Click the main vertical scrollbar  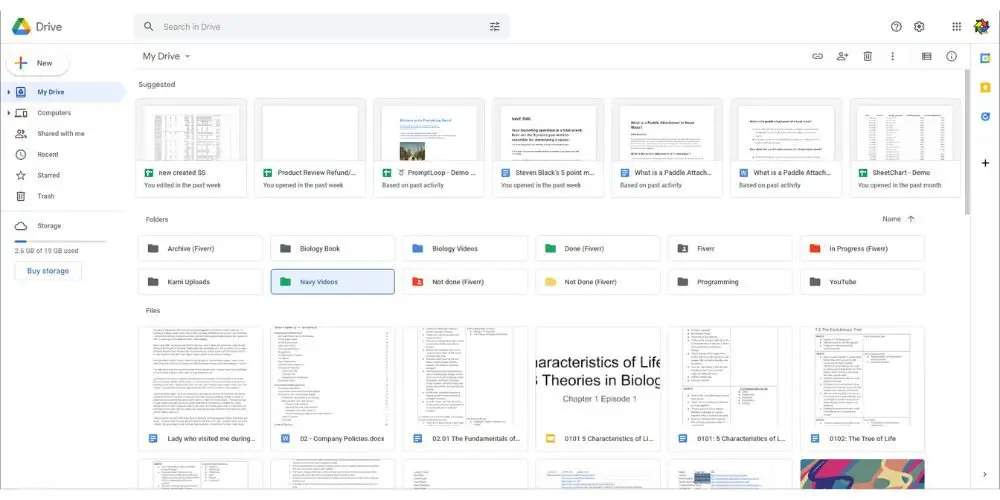pyautogui.click(x=967, y=142)
